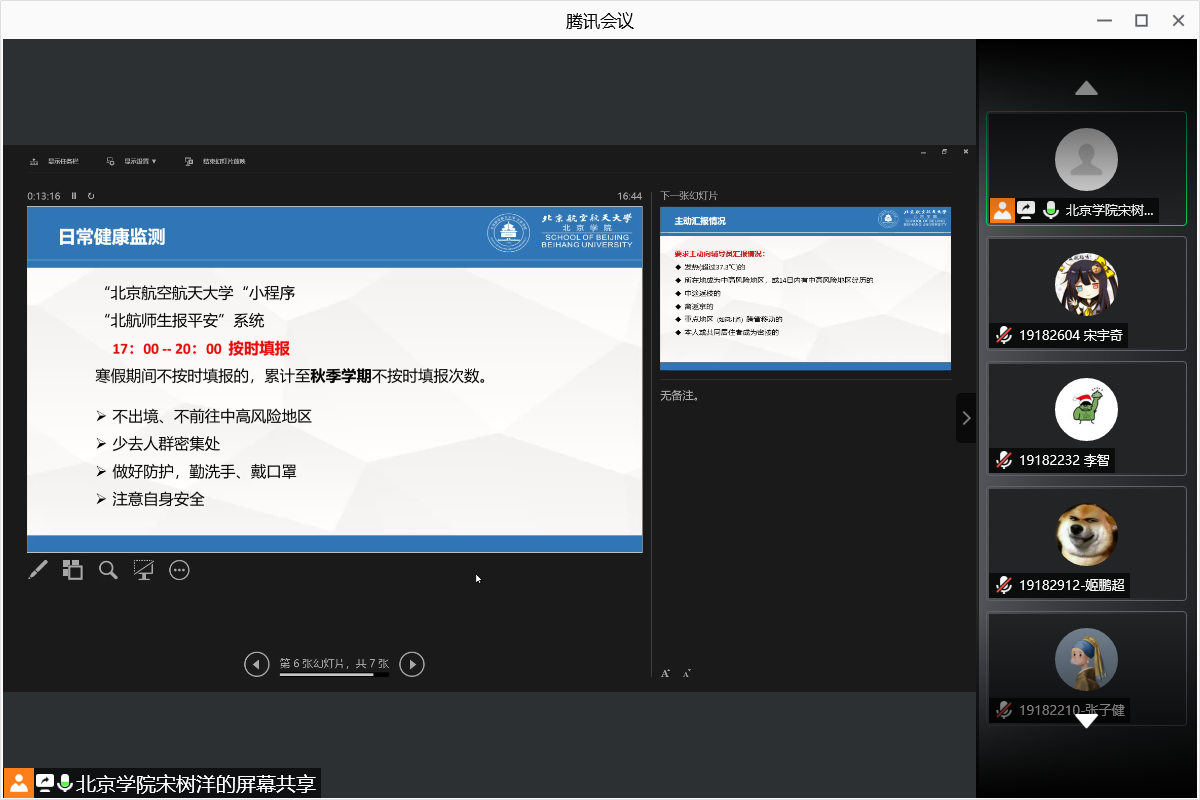1200x800 pixels.
Task: Select 19182604 宋宇奇 video tile
Action: [1087, 293]
